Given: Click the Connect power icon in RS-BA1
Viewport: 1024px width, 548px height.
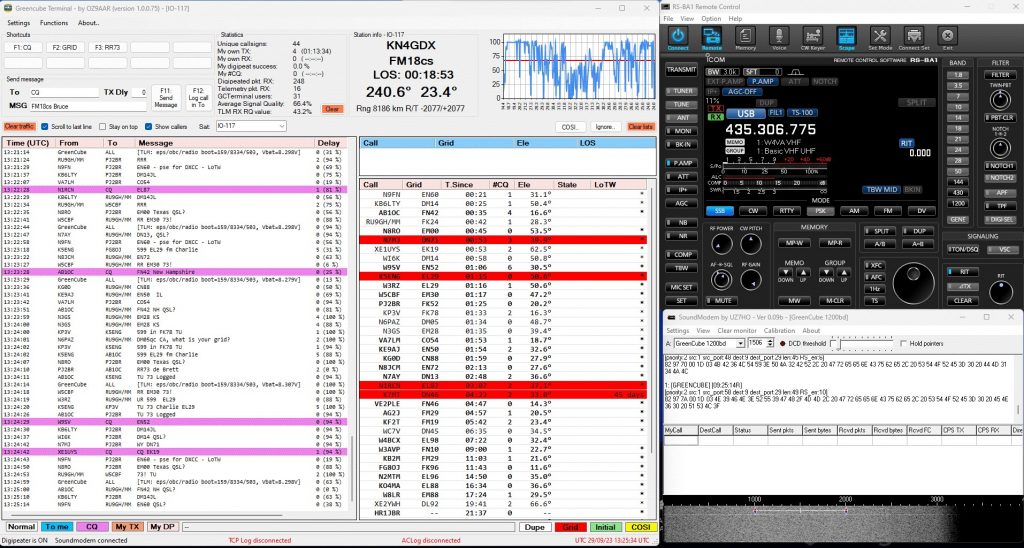Looking at the screenshot, I should [678, 36].
